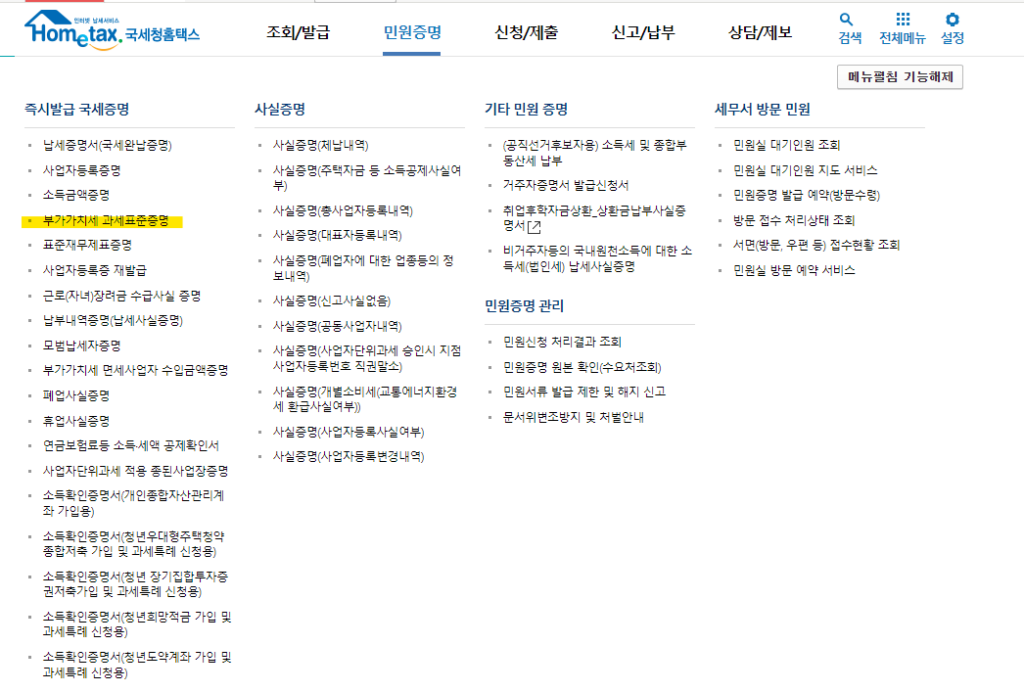Click the Hometax logo
1024x692 pixels.
click(x=112, y=30)
